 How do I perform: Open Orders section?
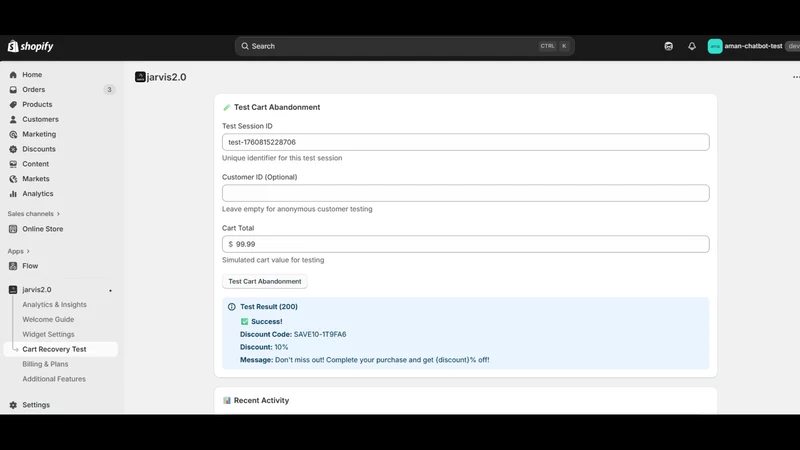tap(34, 89)
